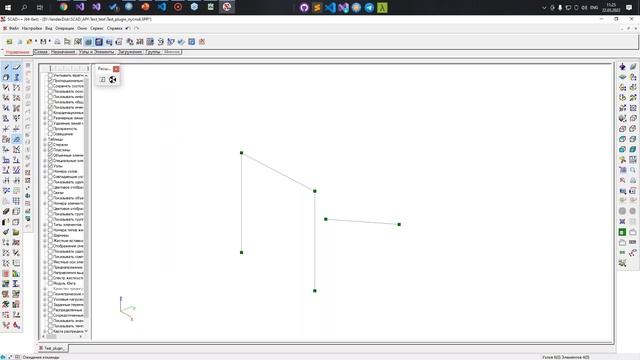This screenshot has width=640, height=360.
Task: Expand the Жесткие вставки tree node
Action: [45, 241]
